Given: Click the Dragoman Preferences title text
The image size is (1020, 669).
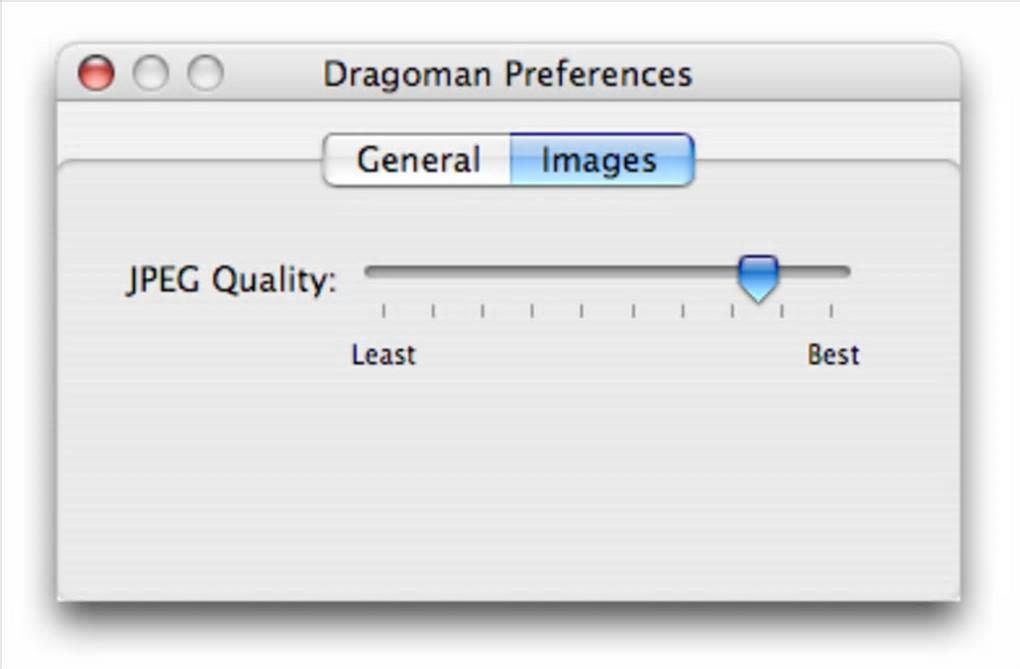Looking at the screenshot, I should click(x=507, y=74).
